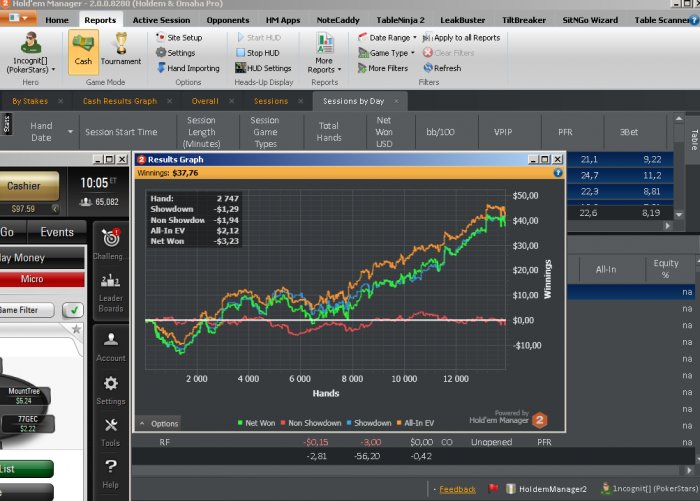Open Leader Boards in PokerStars sidebar

[110, 293]
